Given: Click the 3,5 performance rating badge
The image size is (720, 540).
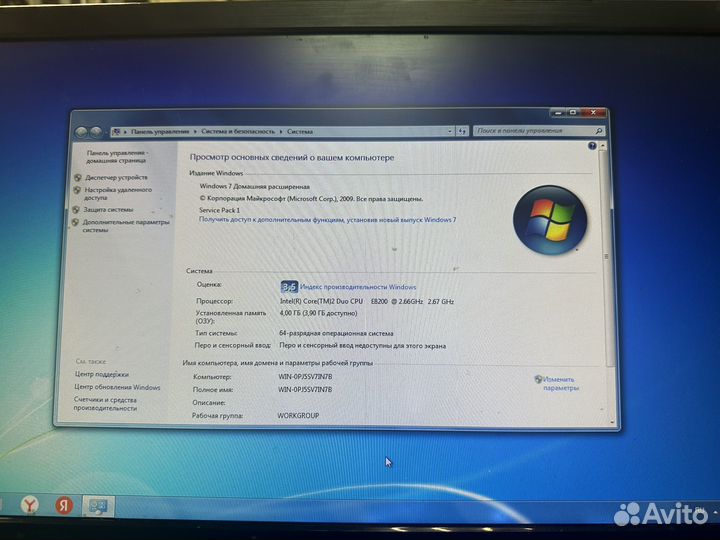Looking at the screenshot, I should pos(289,287).
